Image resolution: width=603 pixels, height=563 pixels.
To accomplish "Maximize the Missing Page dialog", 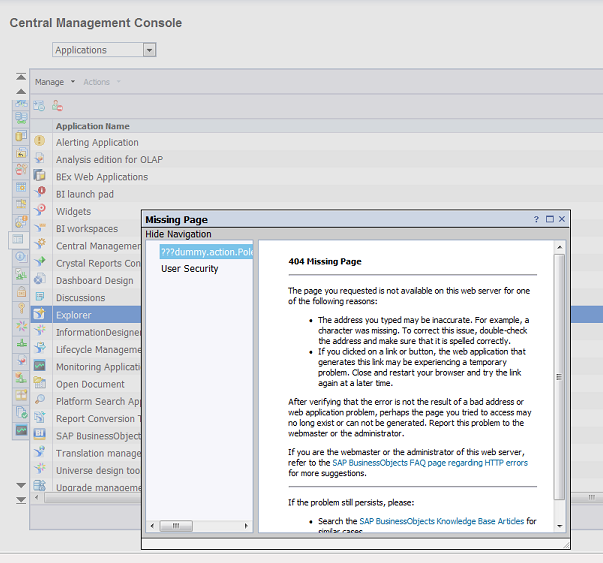I will tap(550, 219).
